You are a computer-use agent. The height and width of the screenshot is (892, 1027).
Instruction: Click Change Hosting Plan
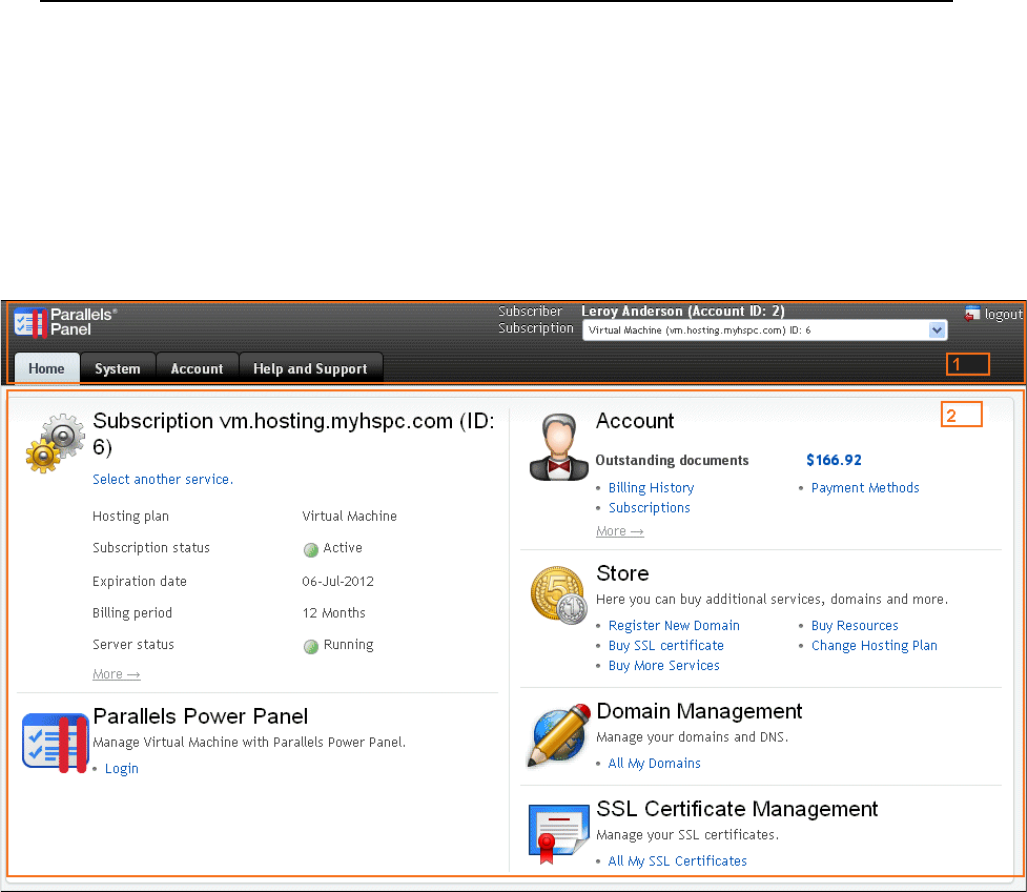(874, 646)
